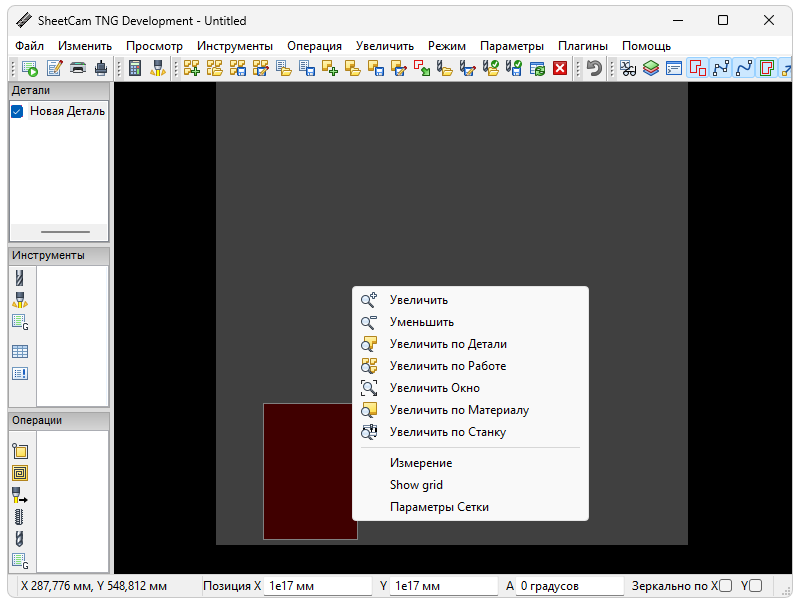Screen dimensions: 796x602
Task: Toggle the curved path display mode button
Action: point(744,68)
